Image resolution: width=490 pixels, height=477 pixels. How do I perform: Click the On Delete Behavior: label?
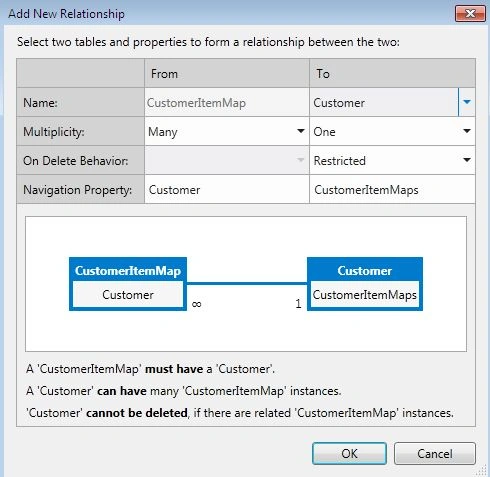(x=76, y=161)
